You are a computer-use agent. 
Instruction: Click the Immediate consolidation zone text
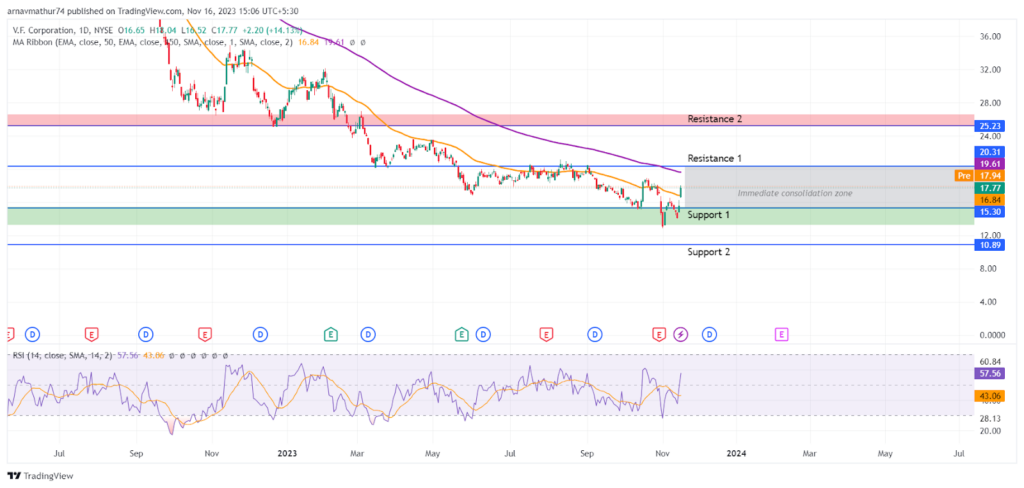click(x=795, y=193)
